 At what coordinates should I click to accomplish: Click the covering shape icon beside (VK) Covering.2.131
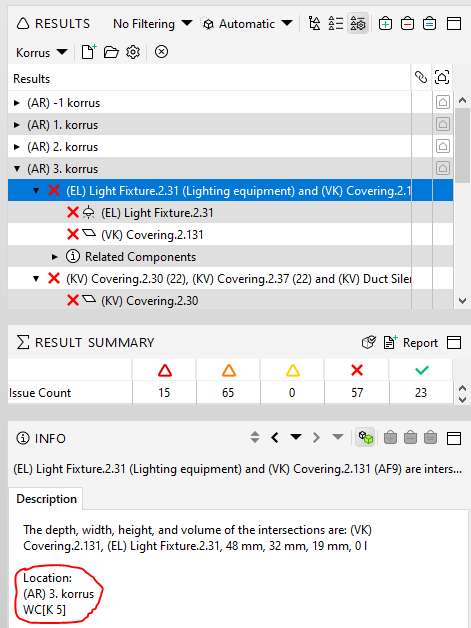coord(89,232)
